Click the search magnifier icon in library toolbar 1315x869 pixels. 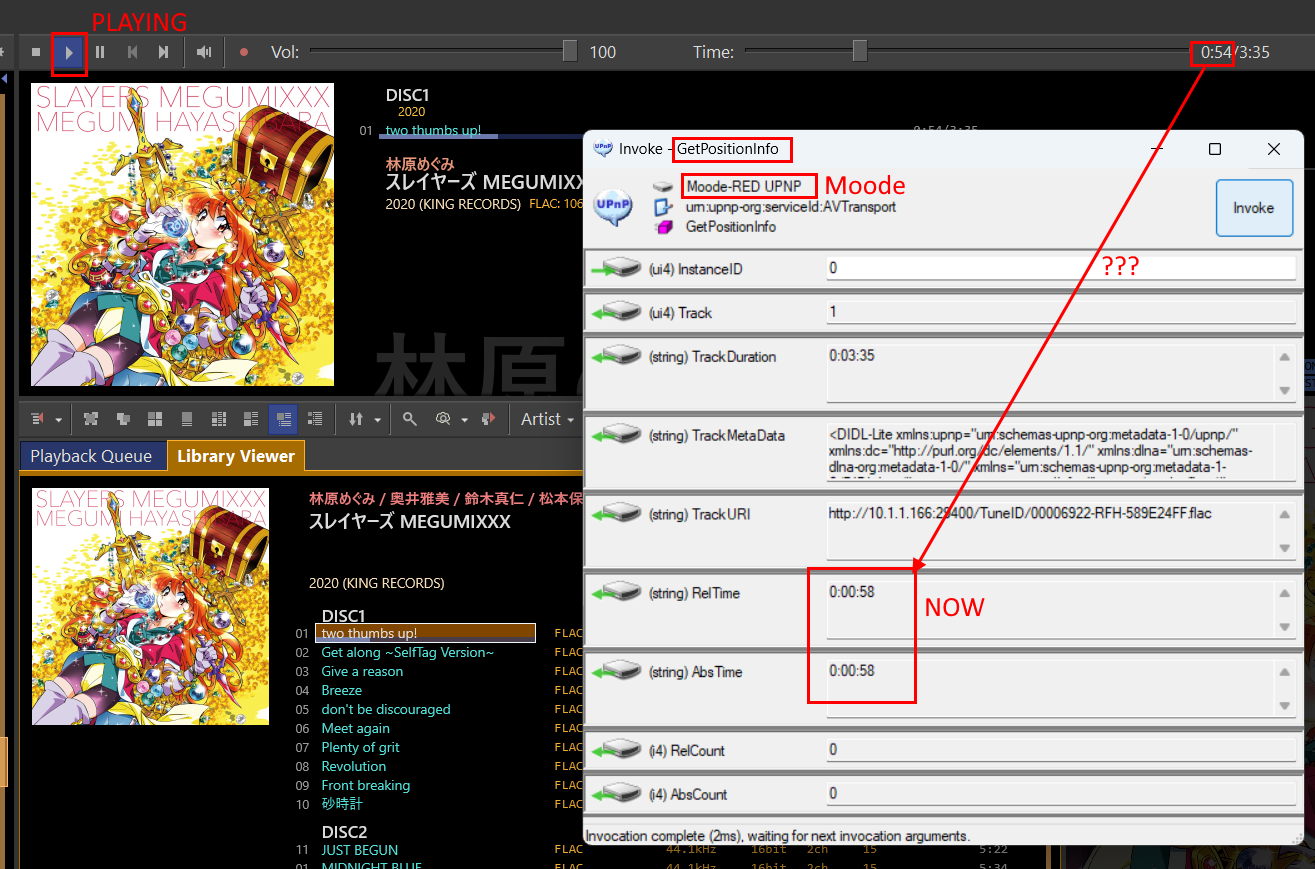(410, 419)
